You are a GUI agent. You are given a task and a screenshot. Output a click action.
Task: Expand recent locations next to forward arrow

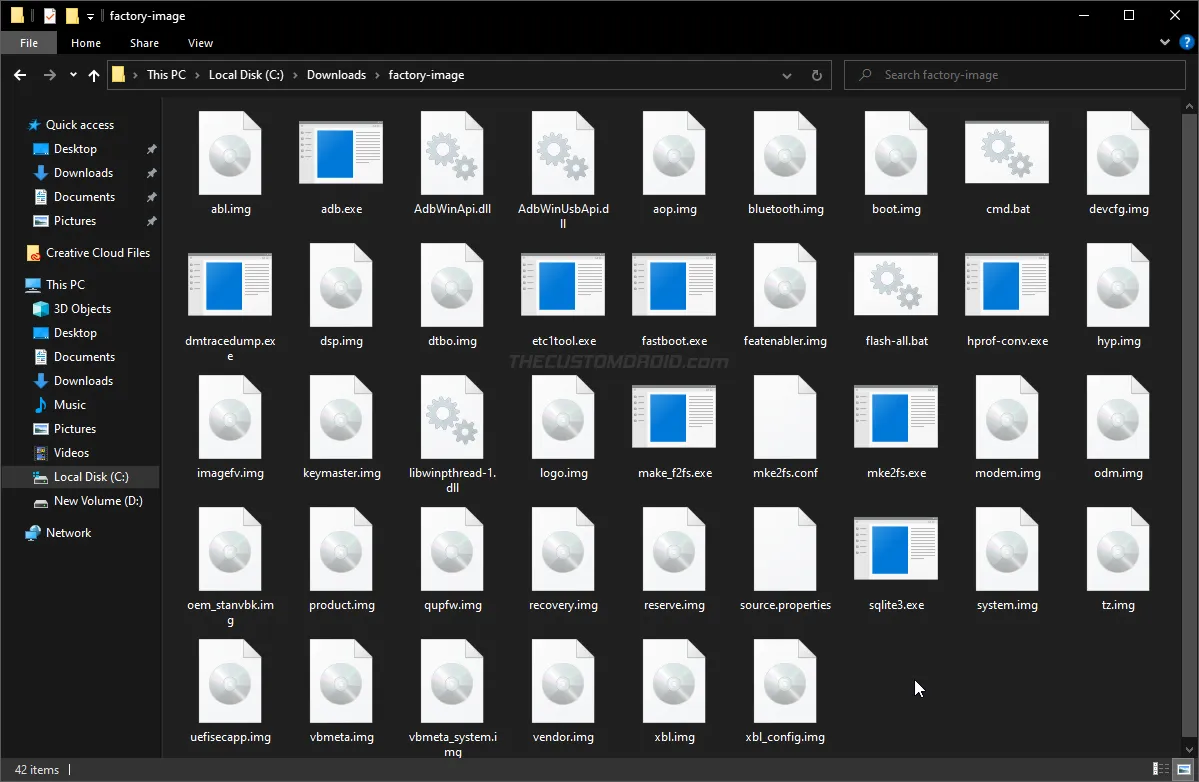pyautogui.click(x=71, y=75)
